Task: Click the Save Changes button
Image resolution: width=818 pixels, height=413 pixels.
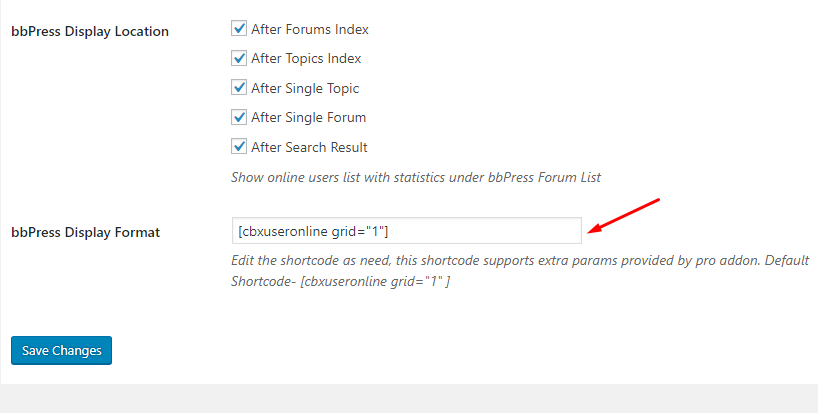Action: tap(62, 350)
